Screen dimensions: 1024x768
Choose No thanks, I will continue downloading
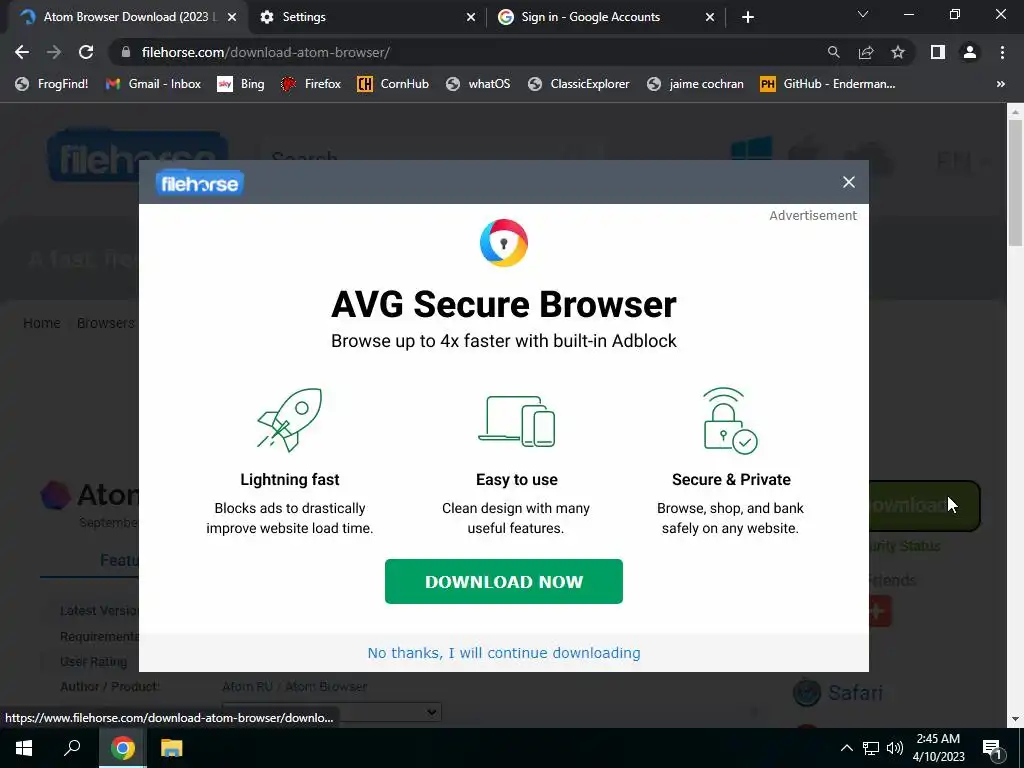[x=504, y=652]
